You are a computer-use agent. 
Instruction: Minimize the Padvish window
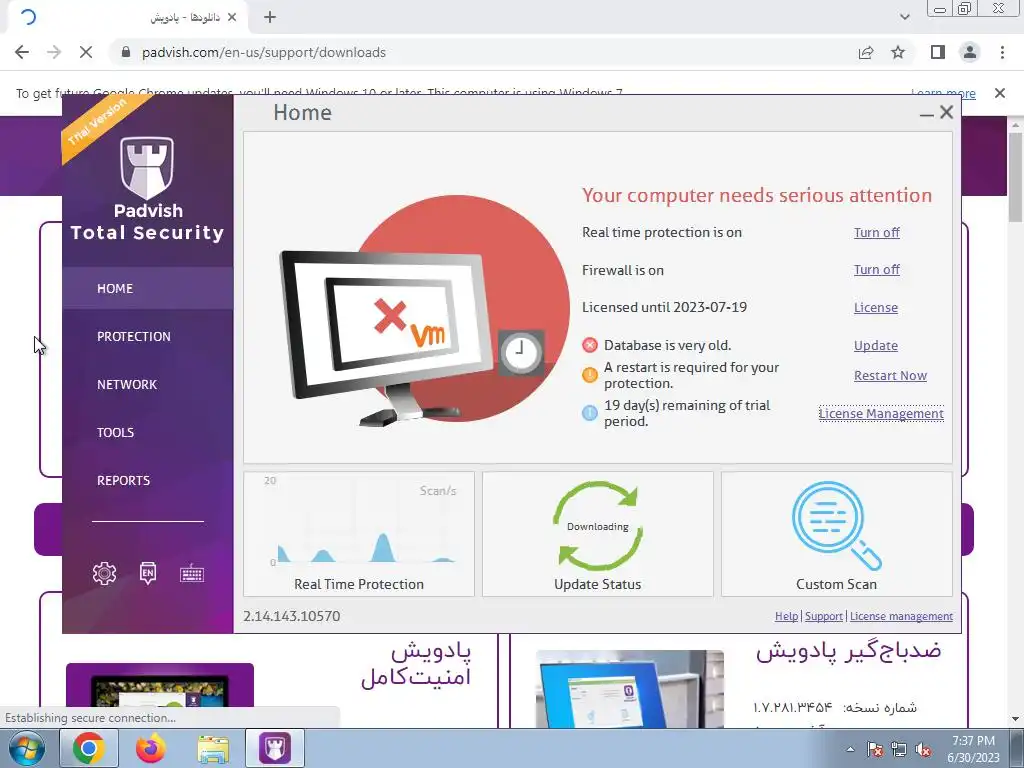point(926,114)
